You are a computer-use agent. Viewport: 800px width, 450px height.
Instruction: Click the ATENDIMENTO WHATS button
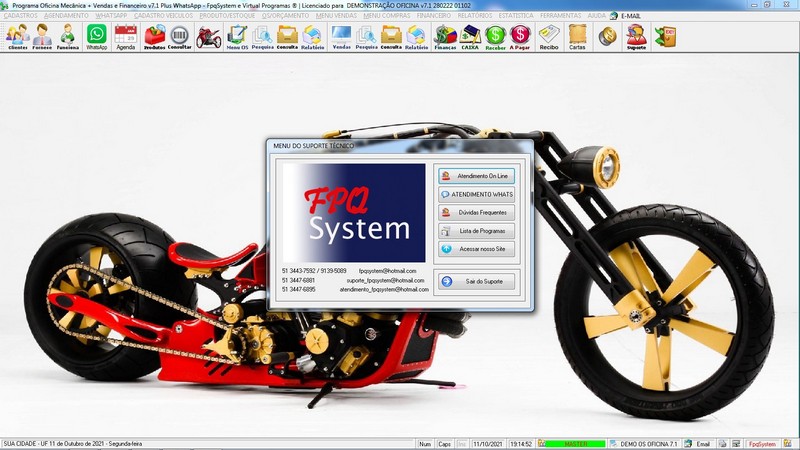pos(477,194)
